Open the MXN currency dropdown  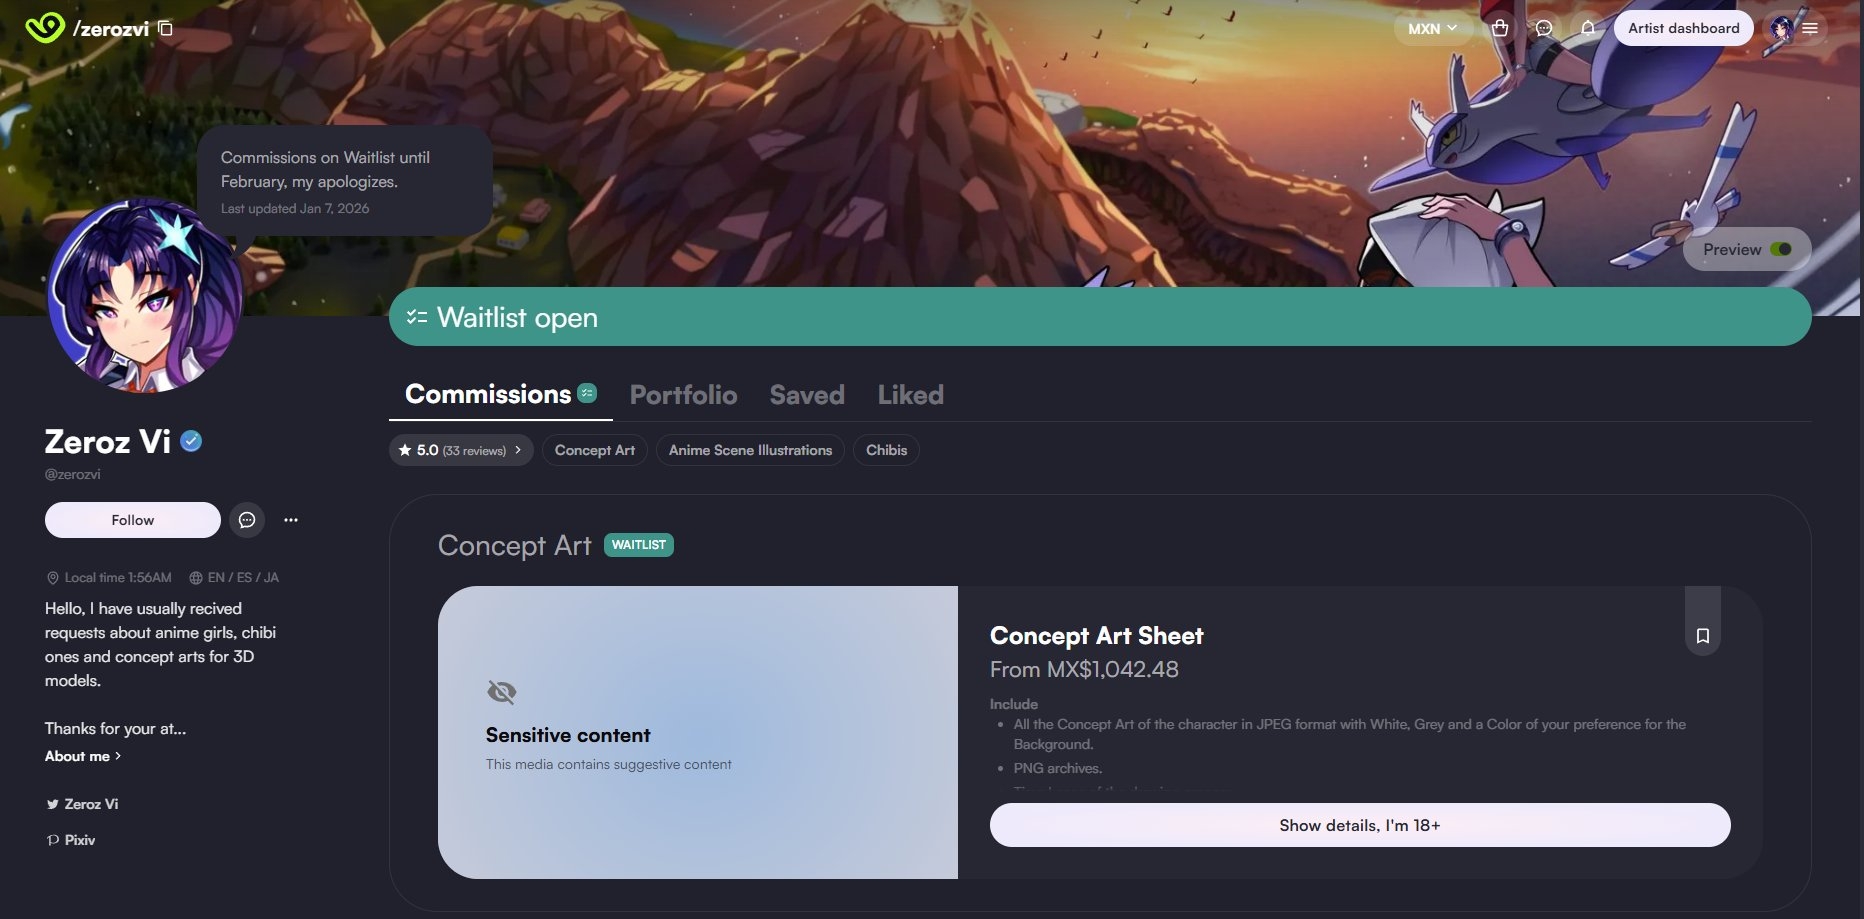1433,28
